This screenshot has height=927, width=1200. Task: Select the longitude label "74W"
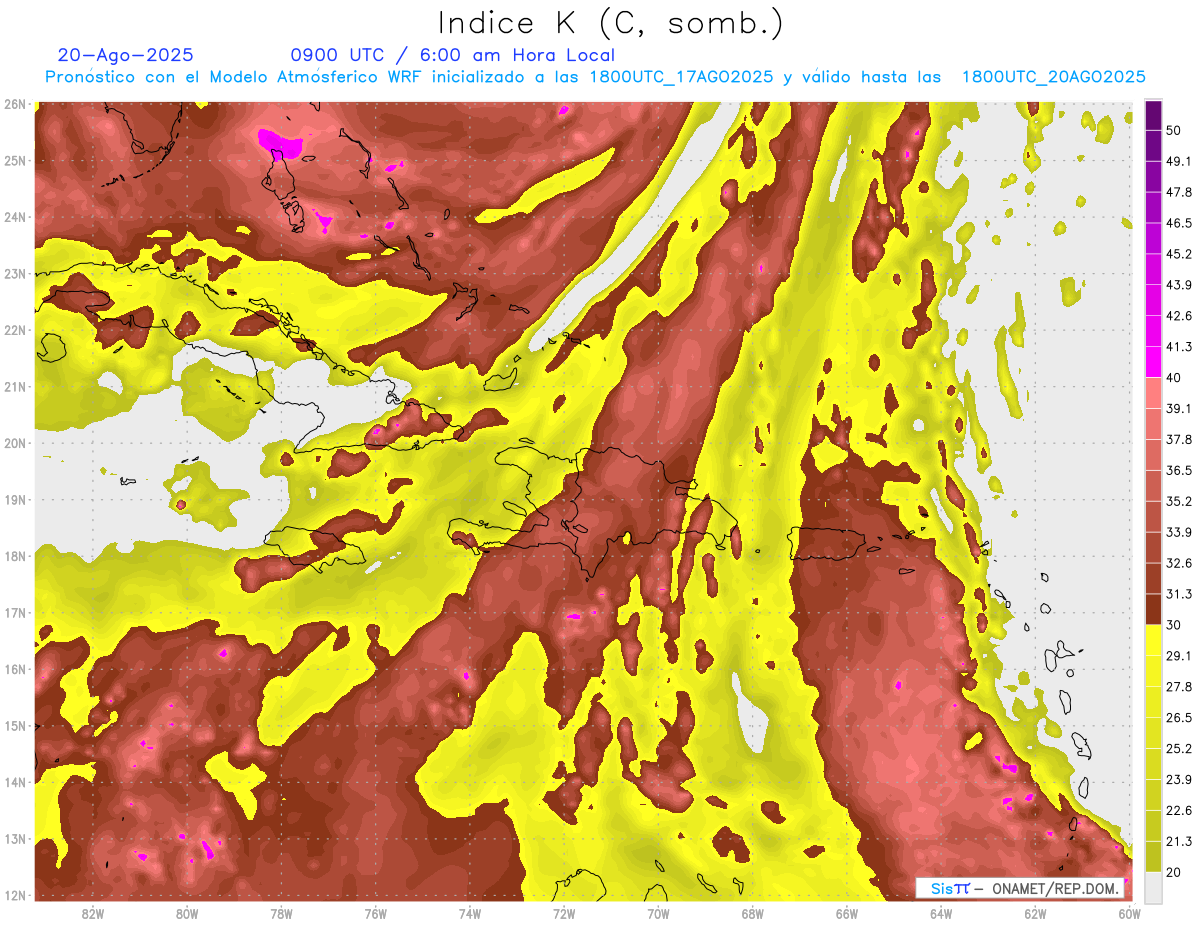click(x=469, y=914)
